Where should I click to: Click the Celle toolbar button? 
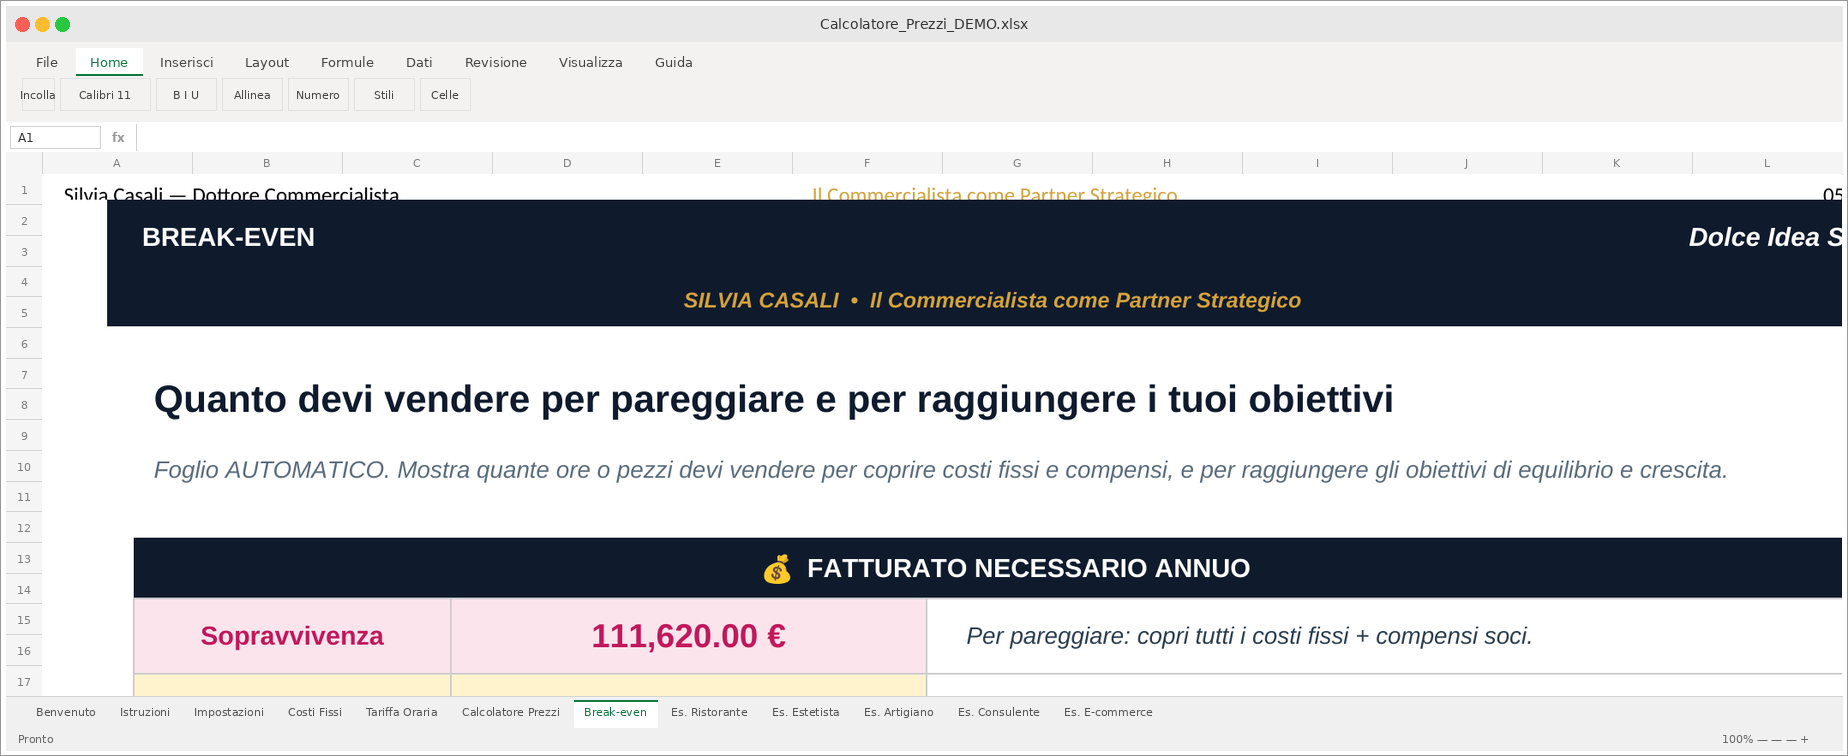[445, 95]
